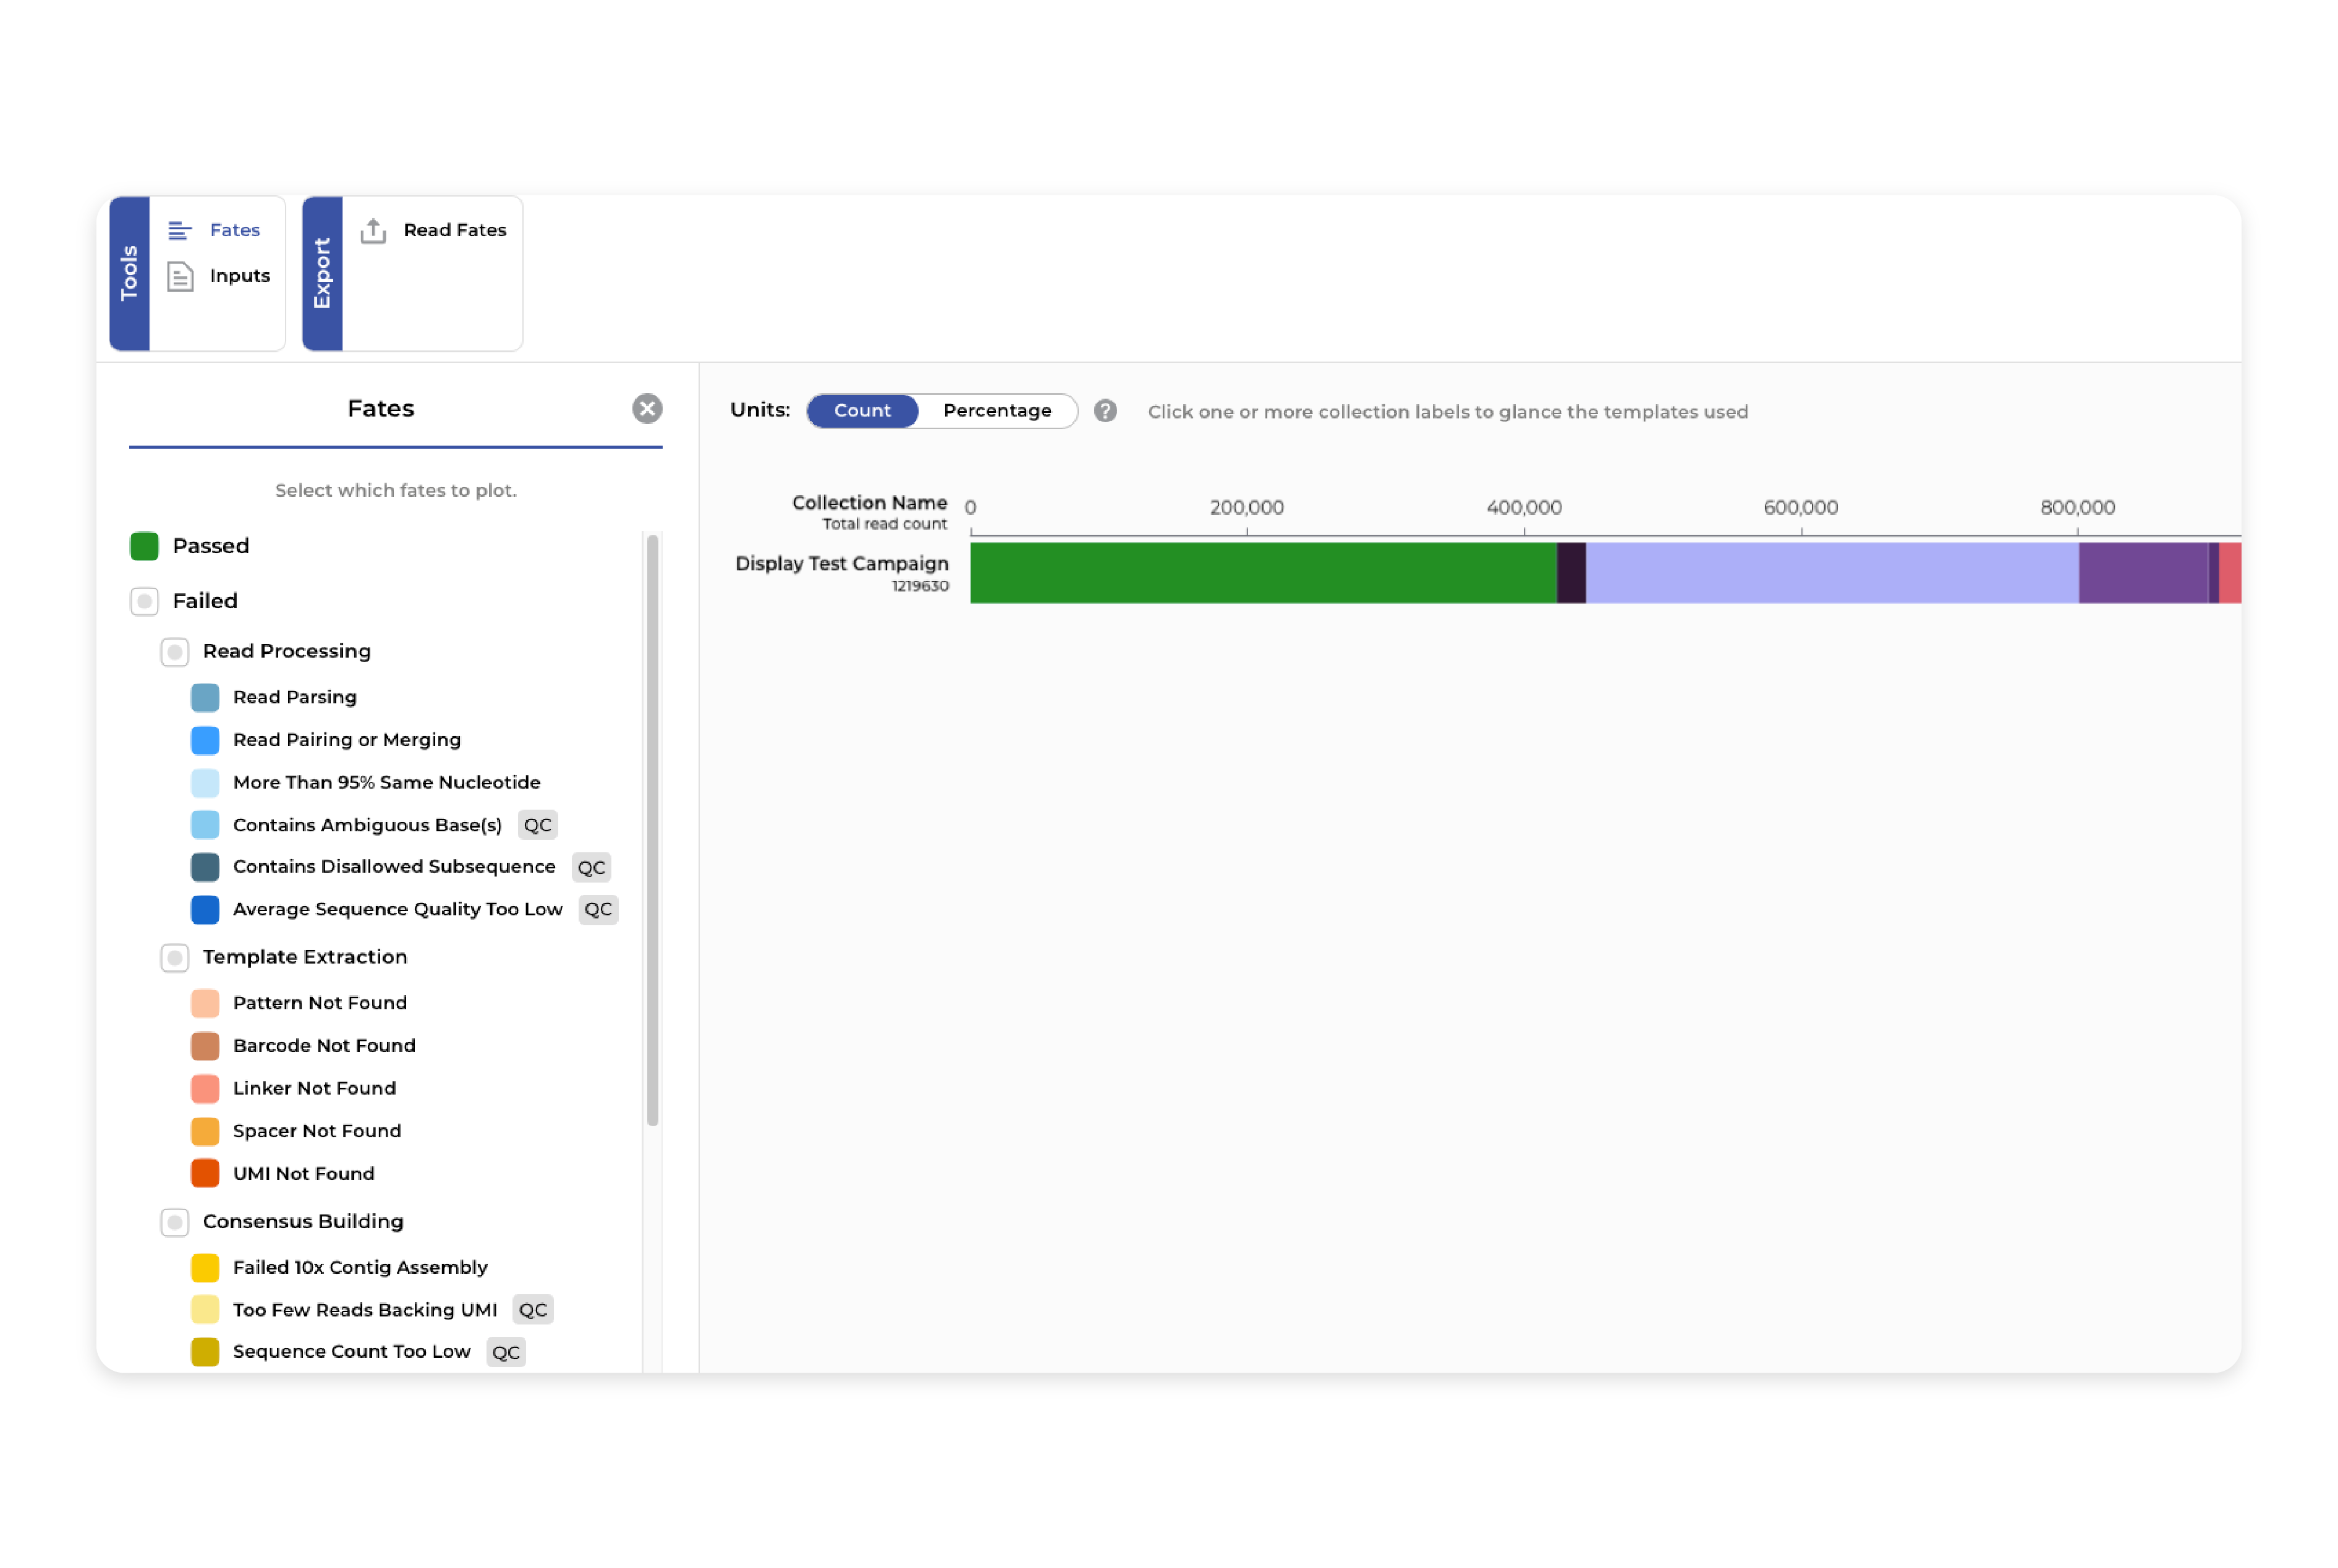
Task: Click the green Passed bar segment
Action: tap(1263, 573)
